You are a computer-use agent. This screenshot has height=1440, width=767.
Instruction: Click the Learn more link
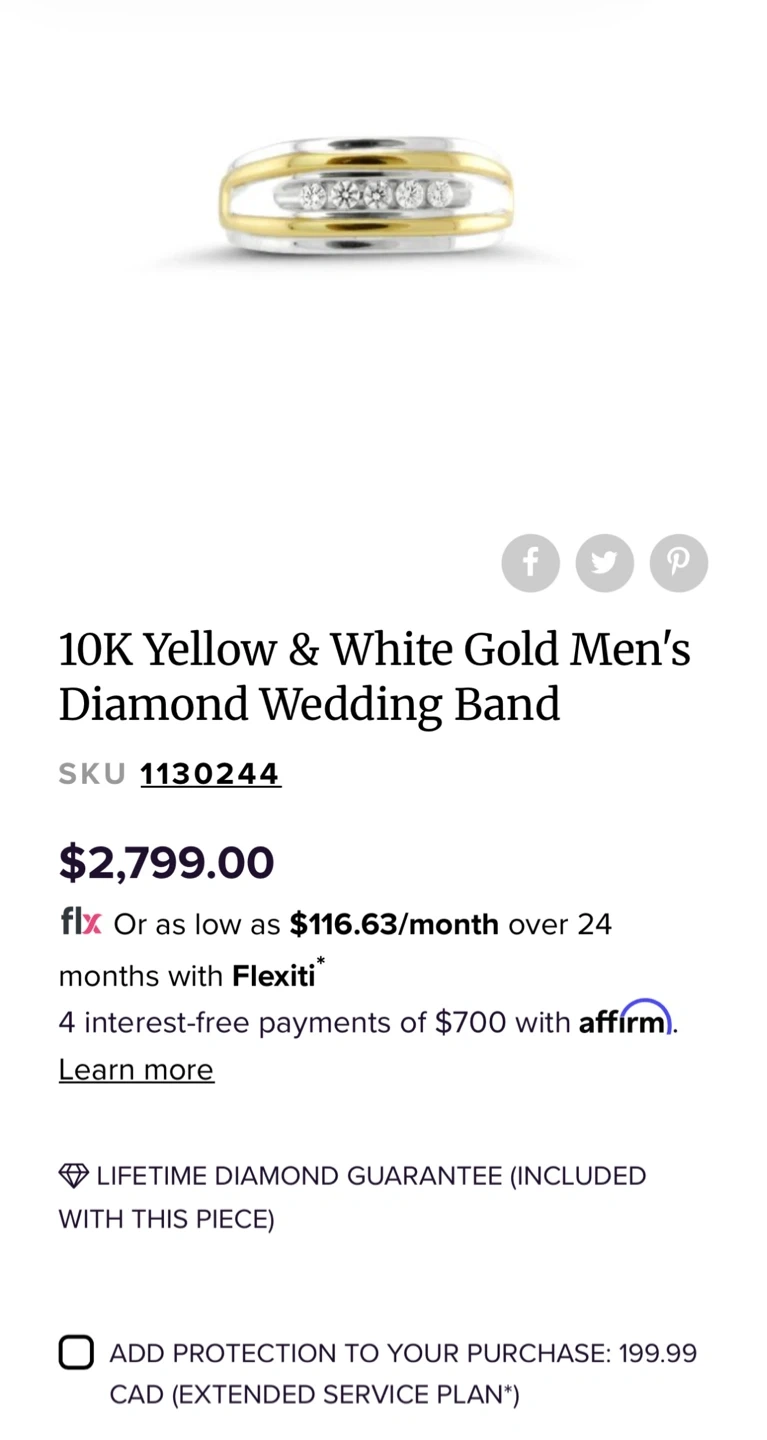click(136, 1070)
